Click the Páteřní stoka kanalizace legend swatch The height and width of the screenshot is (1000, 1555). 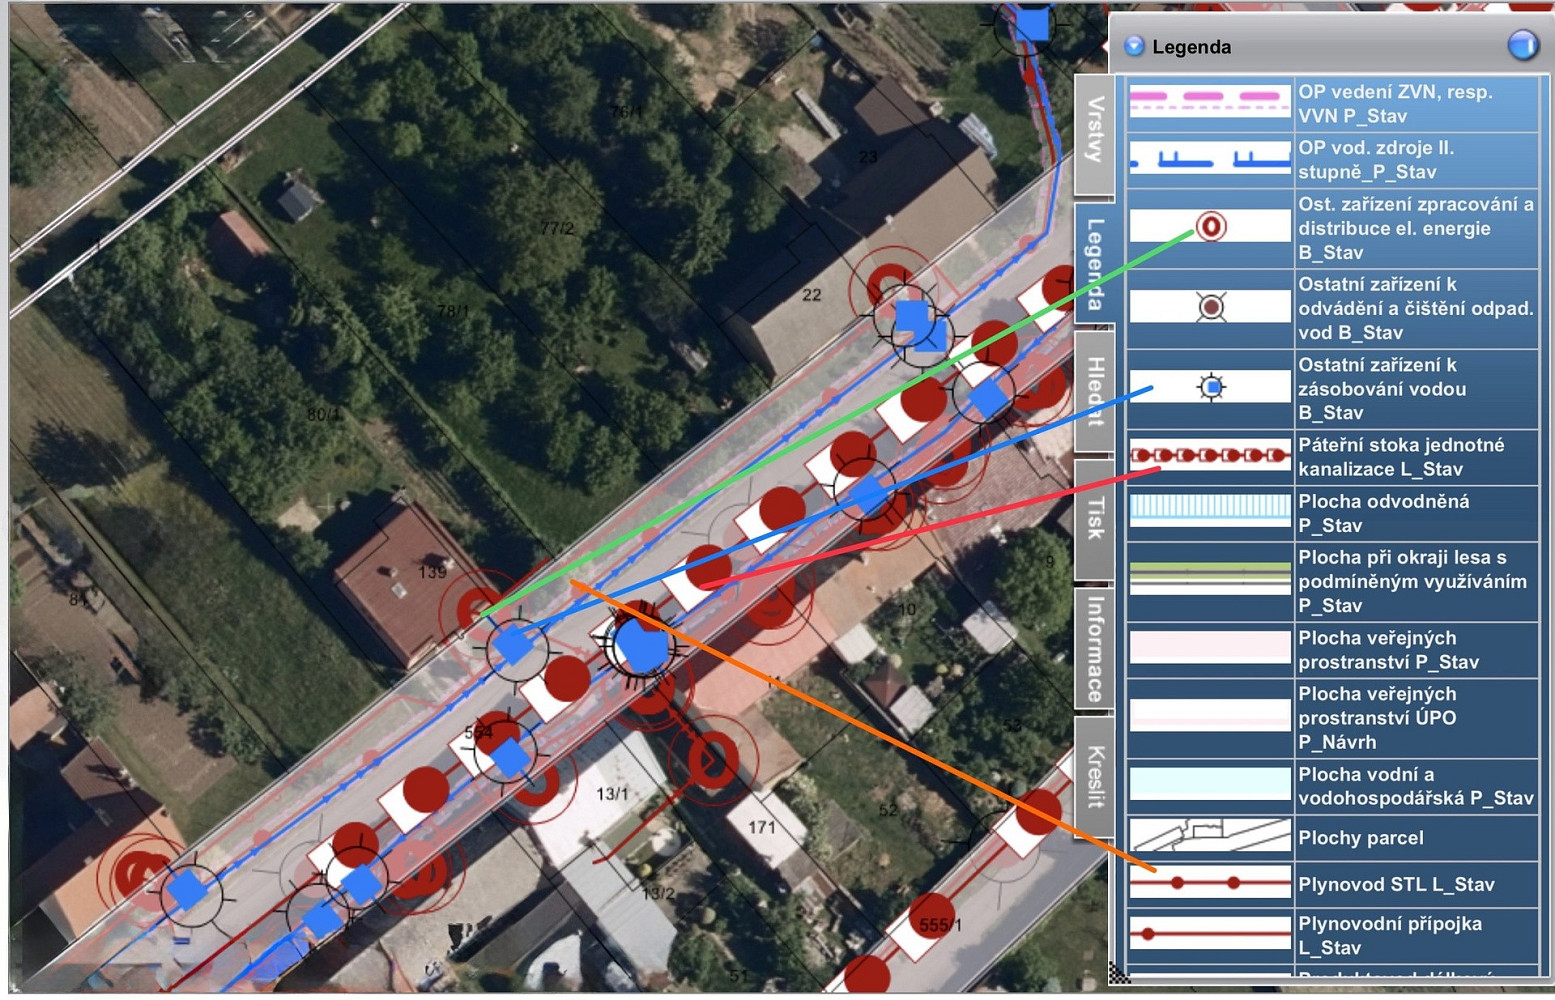point(1210,456)
